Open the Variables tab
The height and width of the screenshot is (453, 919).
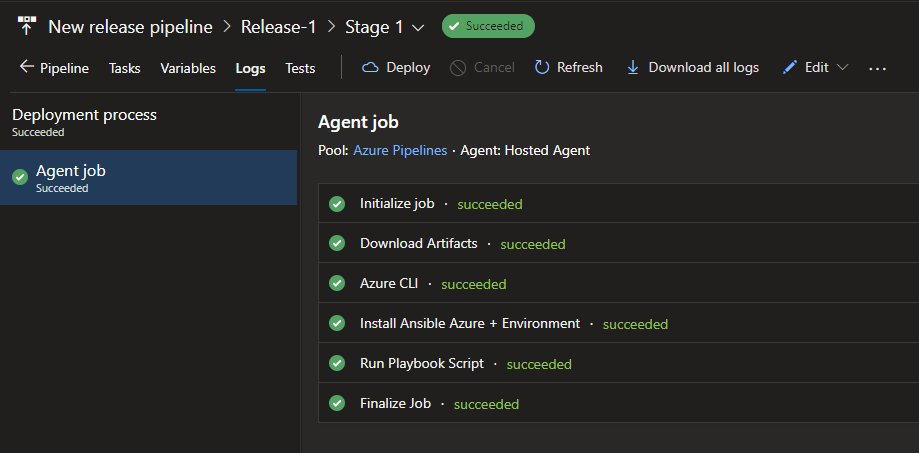coord(188,68)
